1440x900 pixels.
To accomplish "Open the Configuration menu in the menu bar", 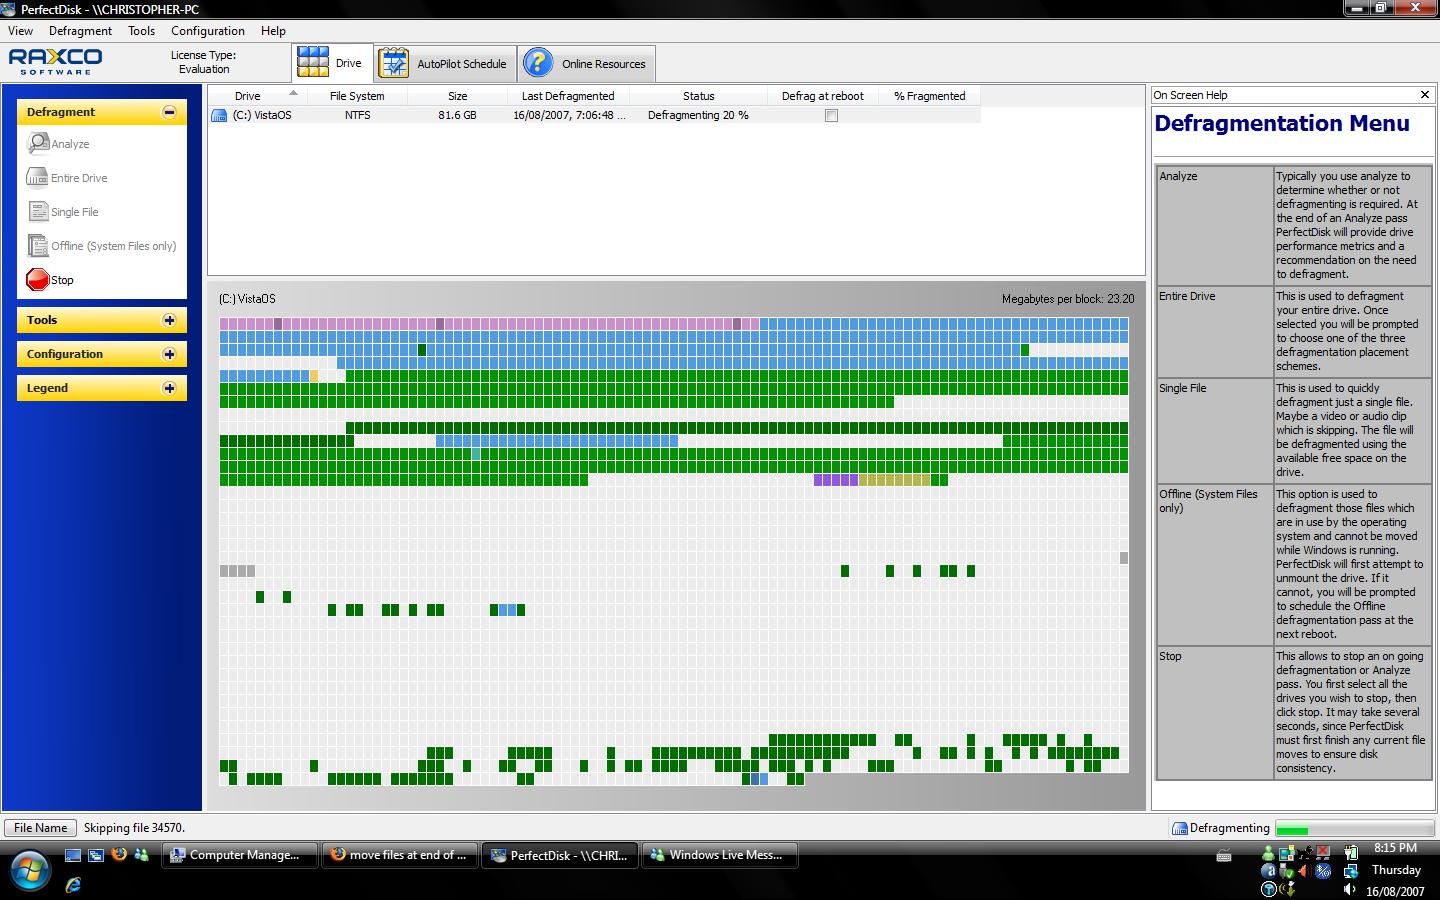I will coord(207,31).
